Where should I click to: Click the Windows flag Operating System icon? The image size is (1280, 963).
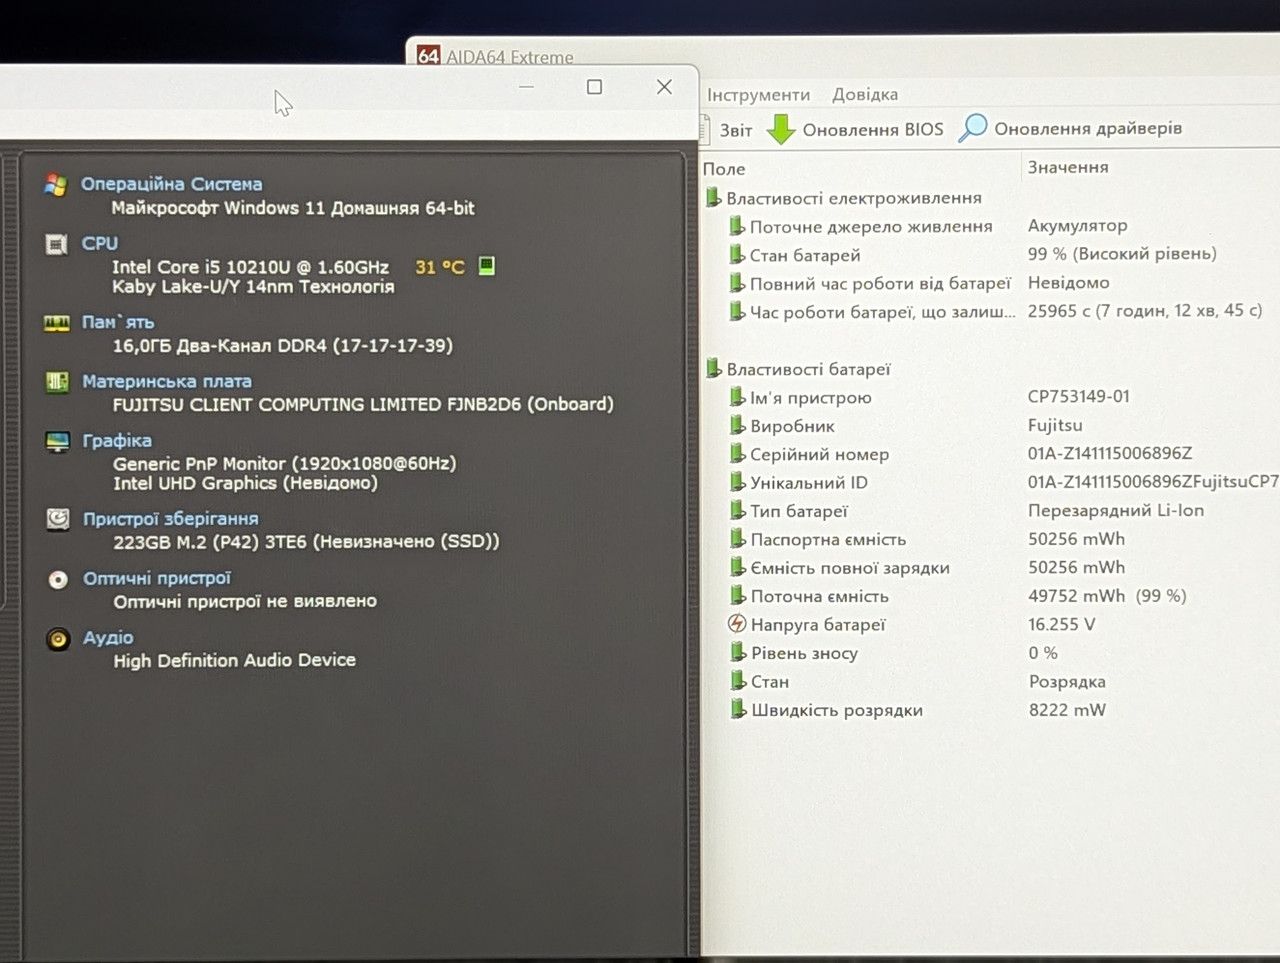(x=56, y=185)
